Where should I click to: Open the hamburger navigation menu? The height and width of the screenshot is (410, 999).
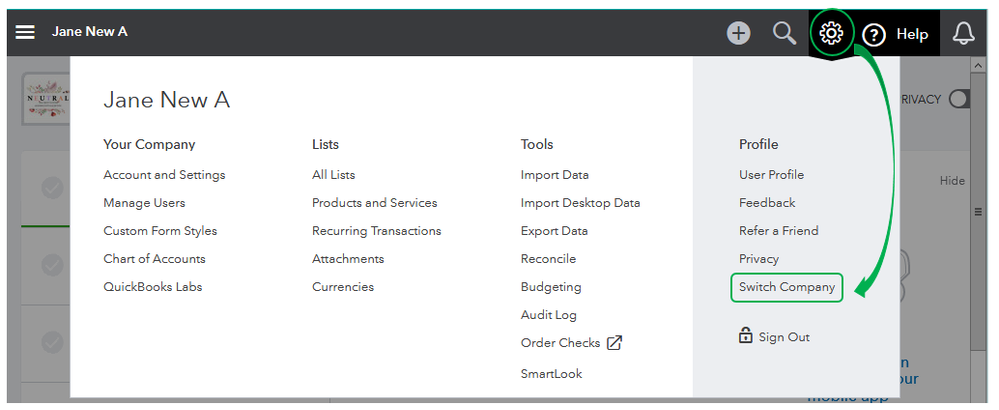tap(25, 33)
